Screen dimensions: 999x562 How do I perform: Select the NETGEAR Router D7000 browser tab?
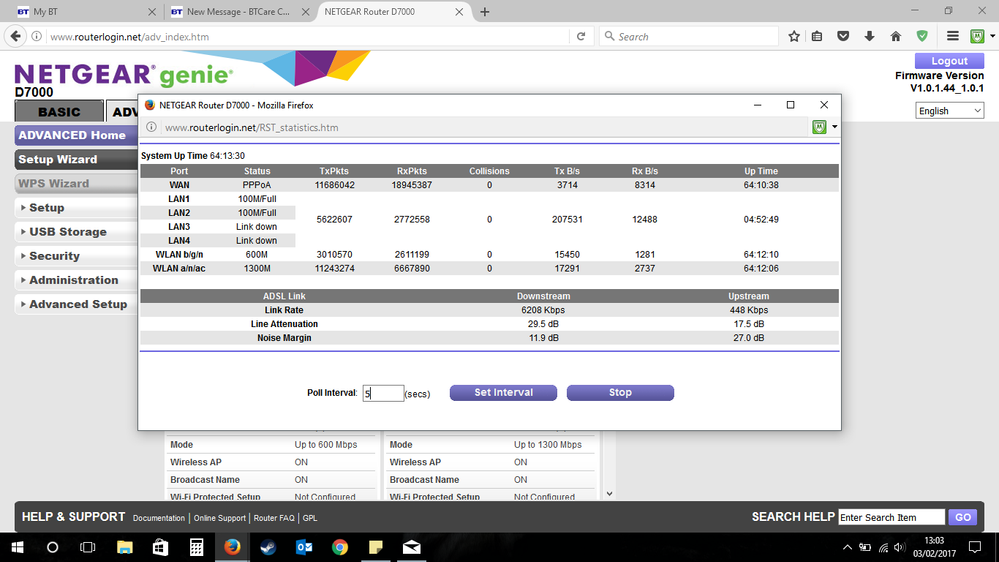[x=393, y=11]
